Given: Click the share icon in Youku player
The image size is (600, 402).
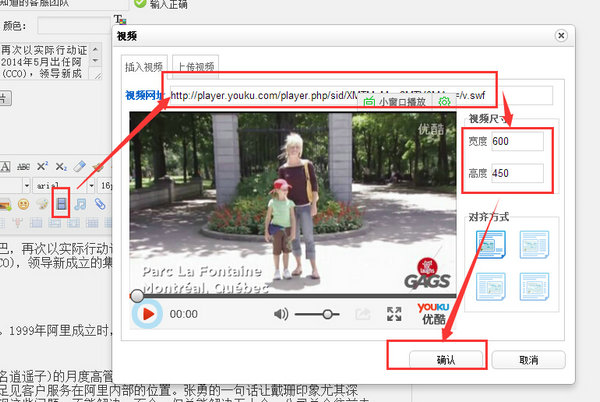Looking at the screenshot, I should (362, 314).
